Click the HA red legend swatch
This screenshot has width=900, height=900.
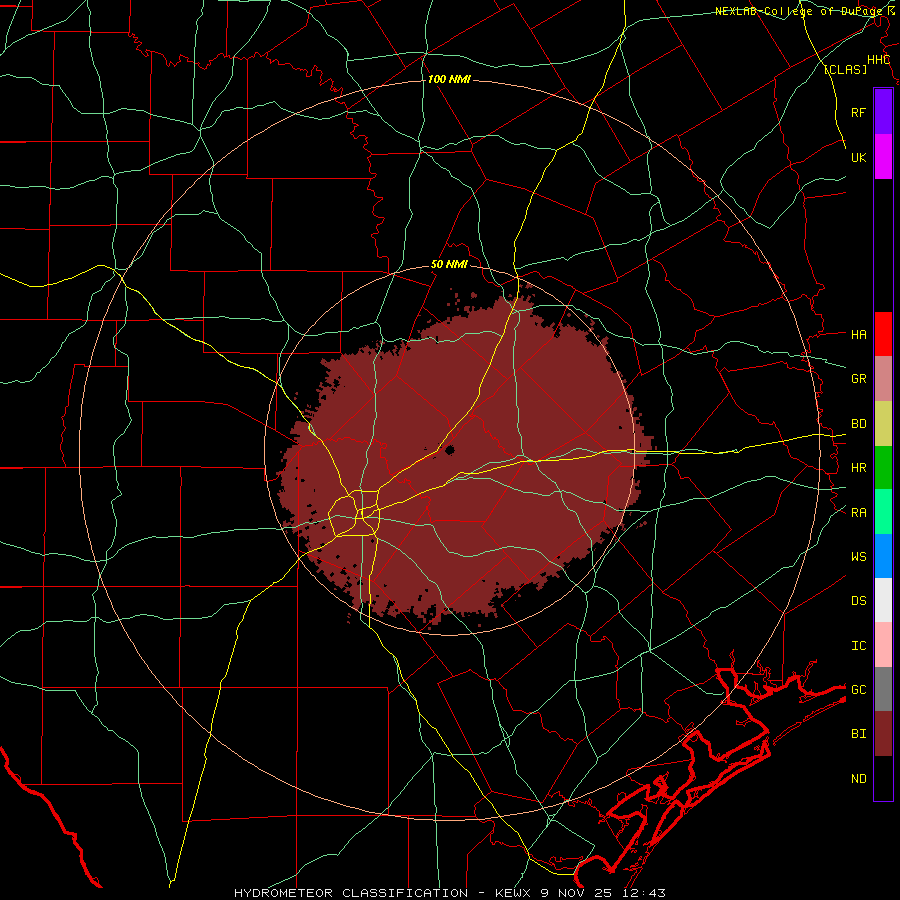pyautogui.click(x=883, y=334)
